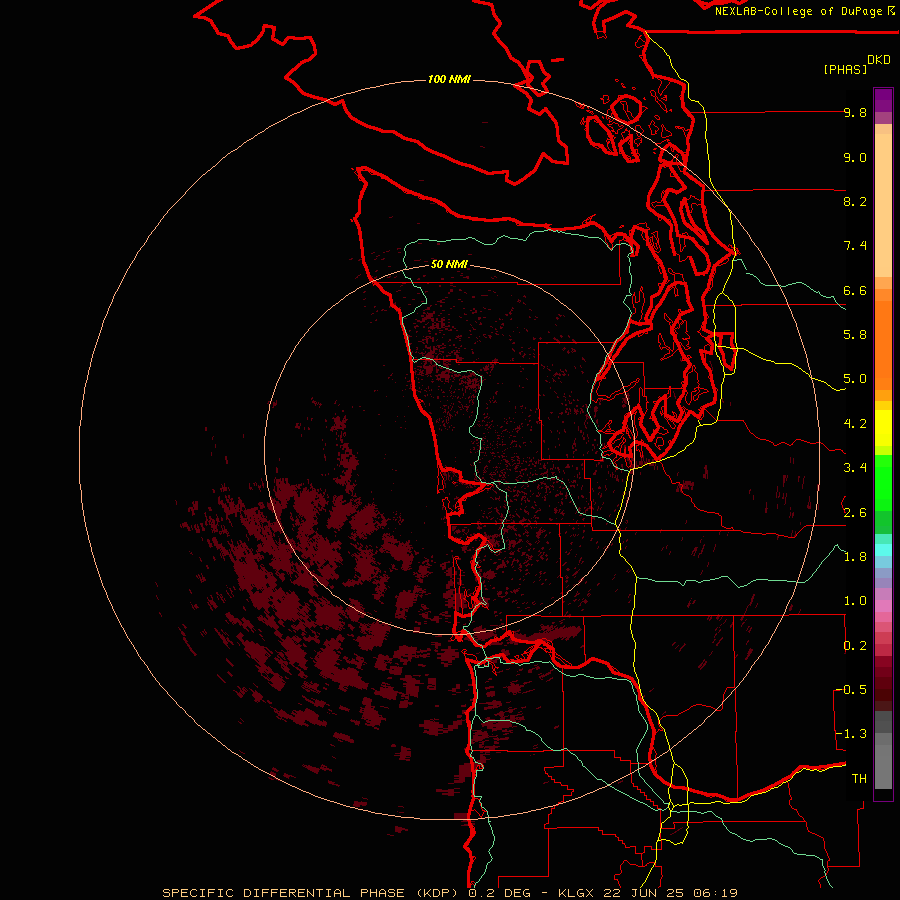Screen dimensions: 900x900
Task: Click the purple top color bar segment
Action: coord(883,100)
